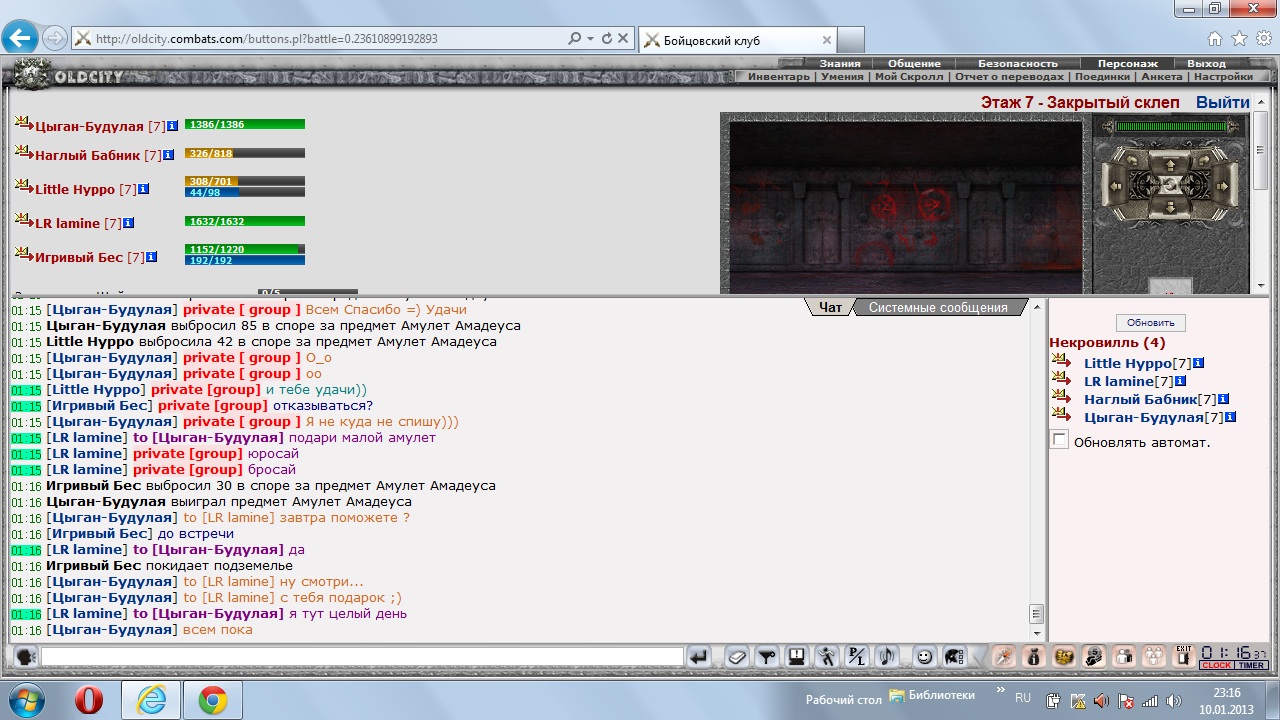This screenshot has height=720, width=1280.
Task: Open info icon next to Игривый Бес in party list
Action: pos(151,257)
